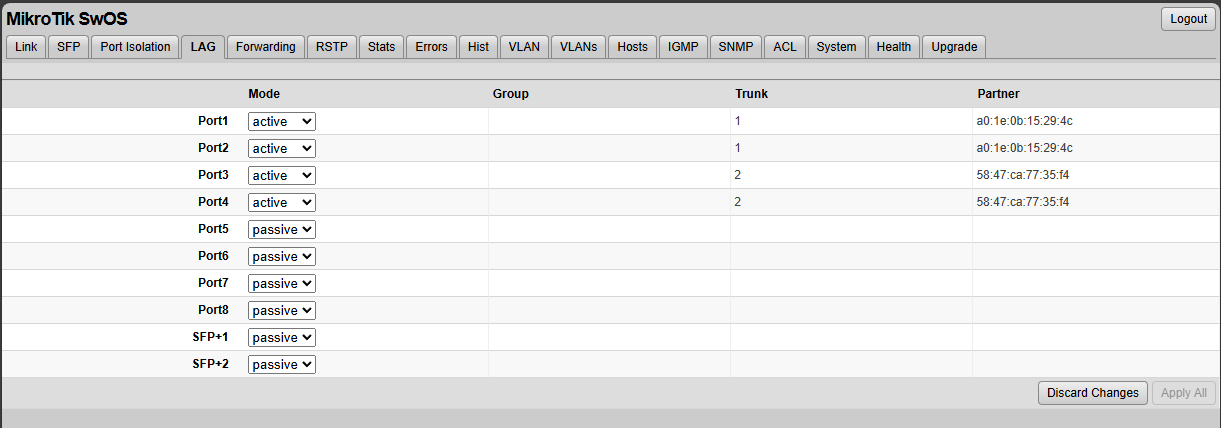Change the Port8 LAG mode dropdown
The height and width of the screenshot is (428, 1221).
click(x=282, y=310)
